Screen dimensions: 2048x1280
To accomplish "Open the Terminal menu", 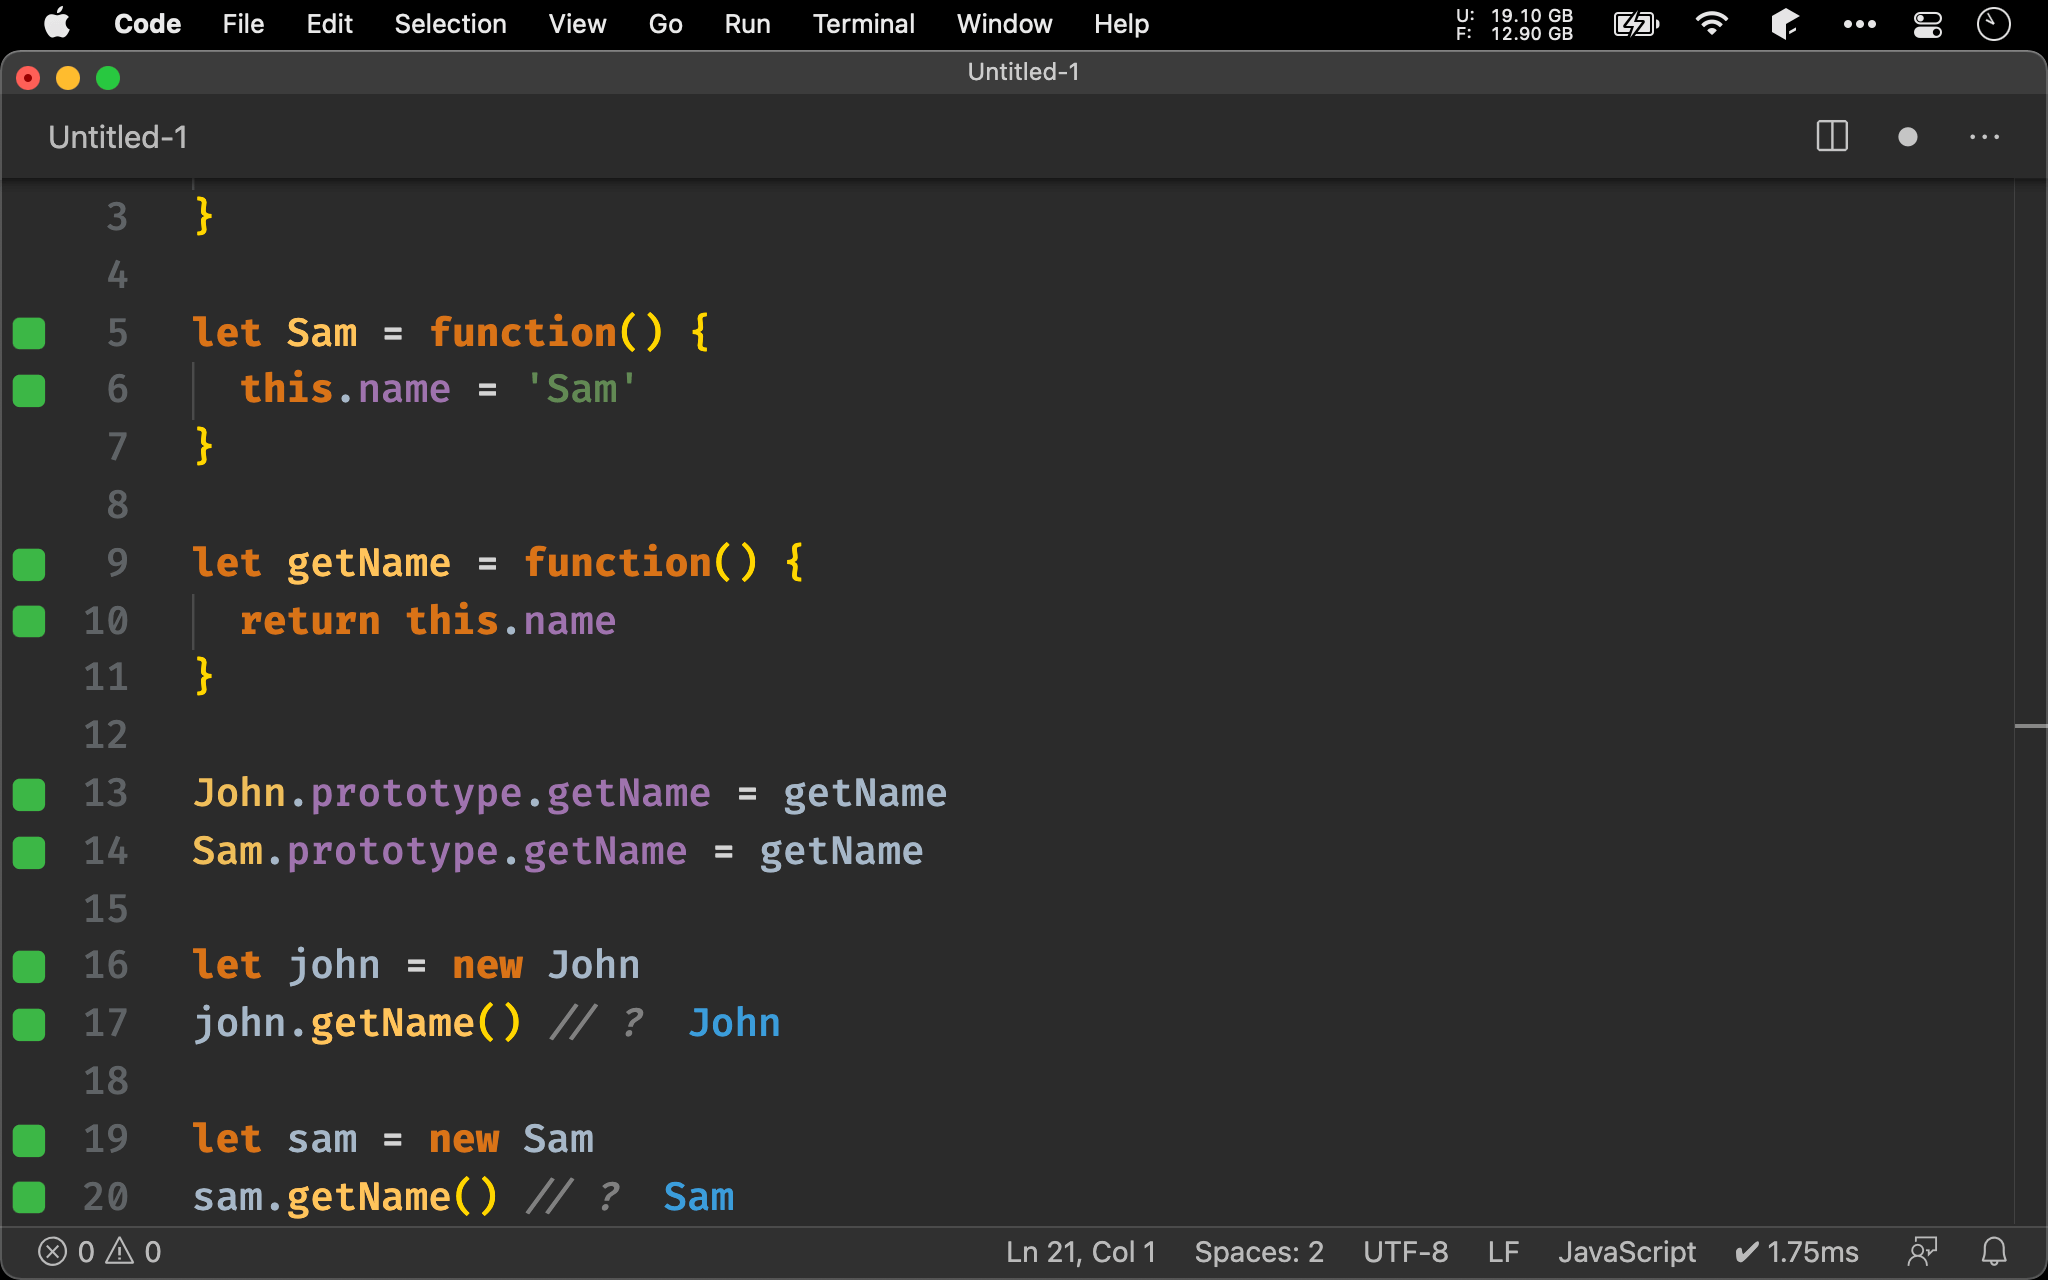I will pos(860,22).
